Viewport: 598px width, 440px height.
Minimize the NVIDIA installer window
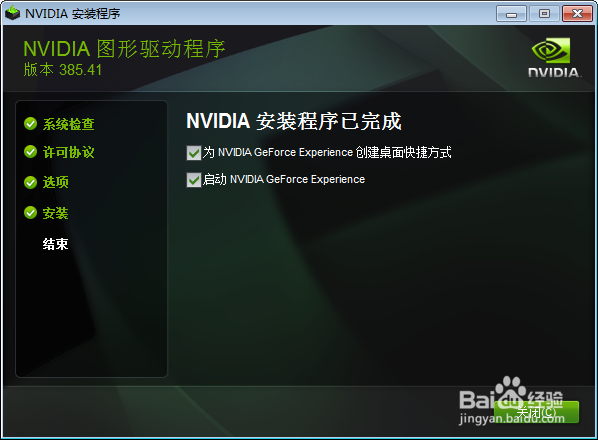(x=511, y=14)
